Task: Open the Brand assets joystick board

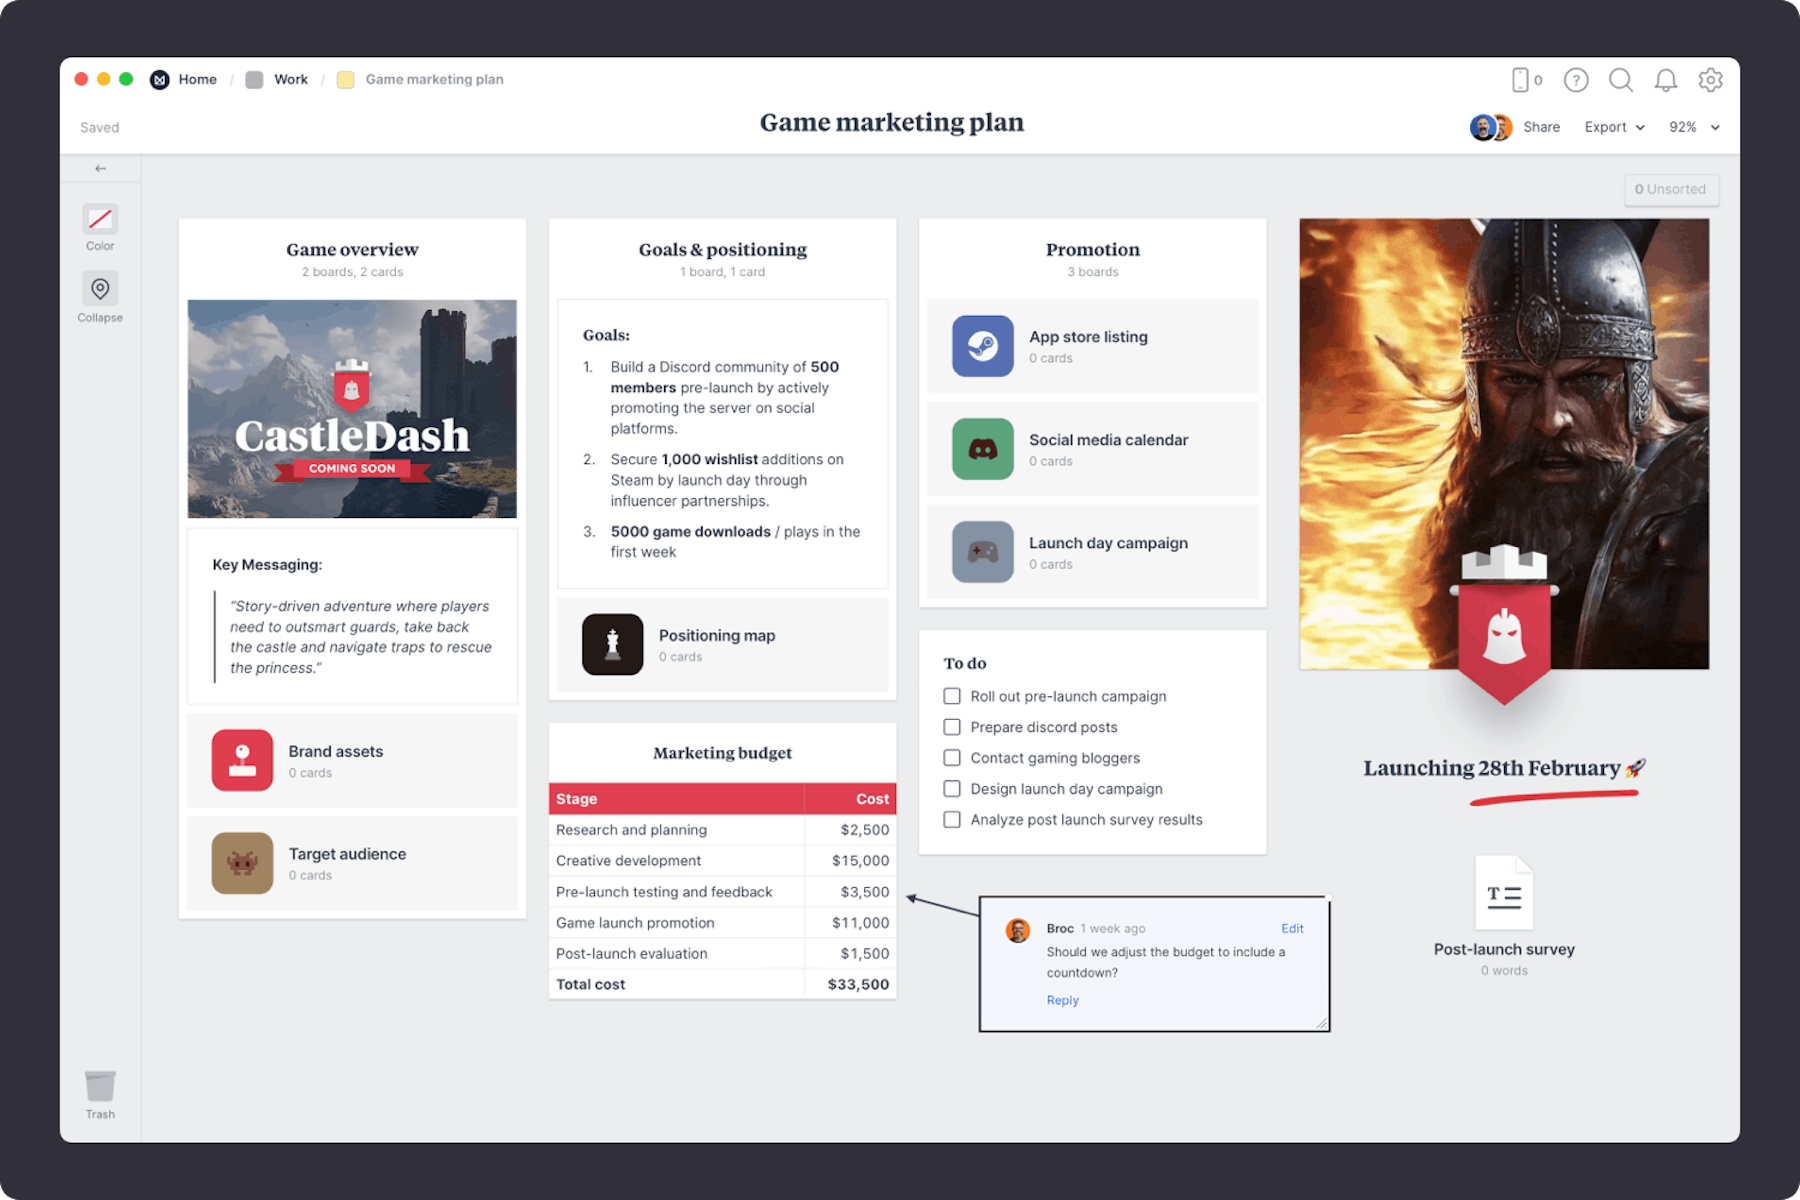Action: (x=335, y=760)
